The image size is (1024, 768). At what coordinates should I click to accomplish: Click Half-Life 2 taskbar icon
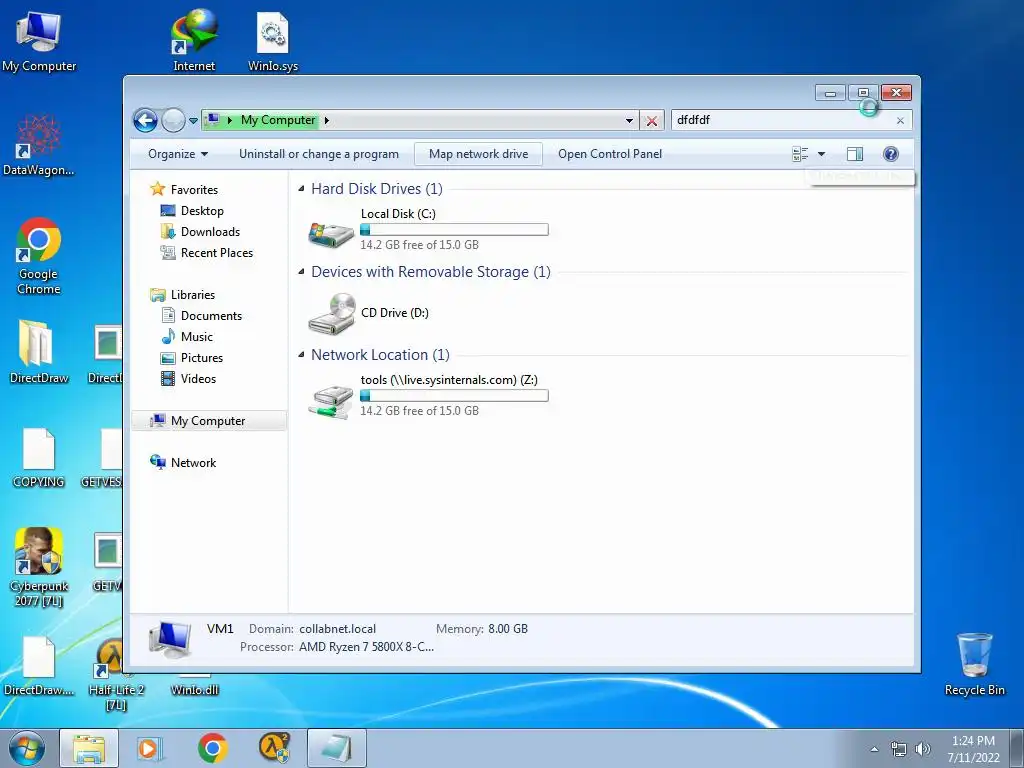pyautogui.click(x=274, y=748)
